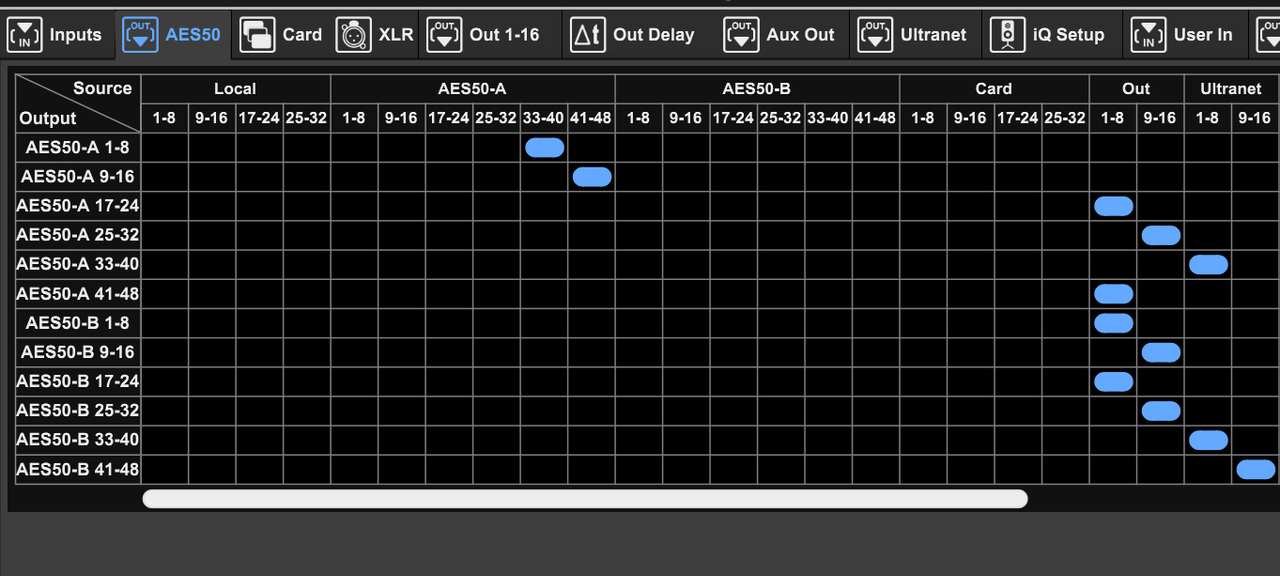Toggle AES50-B 9-16 routing from Out 9-16
This screenshot has width=1280, height=576.
[x=1161, y=352]
